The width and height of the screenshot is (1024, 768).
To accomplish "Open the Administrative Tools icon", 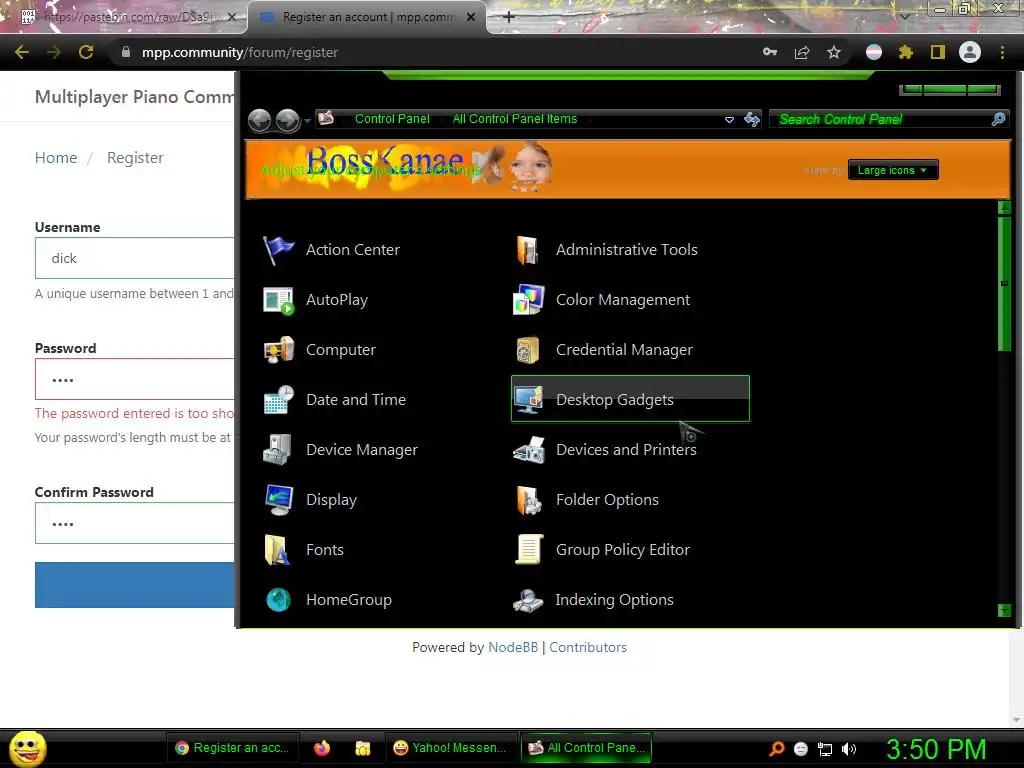I will (x=528, y=249).
